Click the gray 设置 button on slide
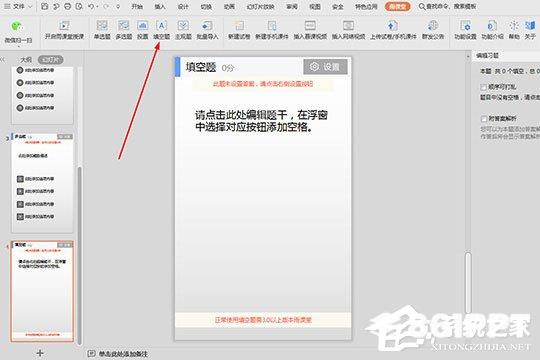 pyautogui.click(x=325, y=66)
